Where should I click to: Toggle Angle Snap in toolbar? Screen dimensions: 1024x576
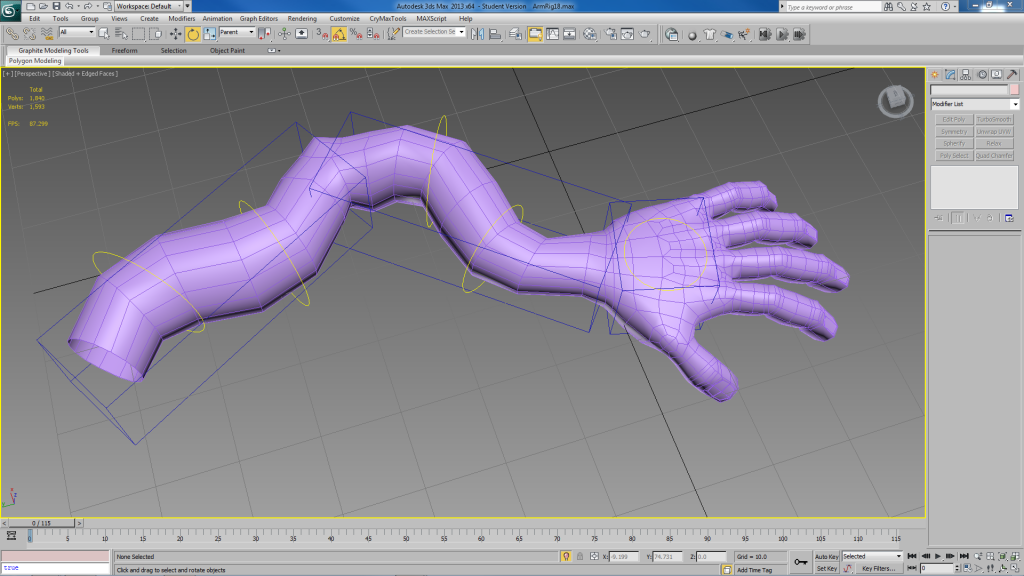(339, 33)
